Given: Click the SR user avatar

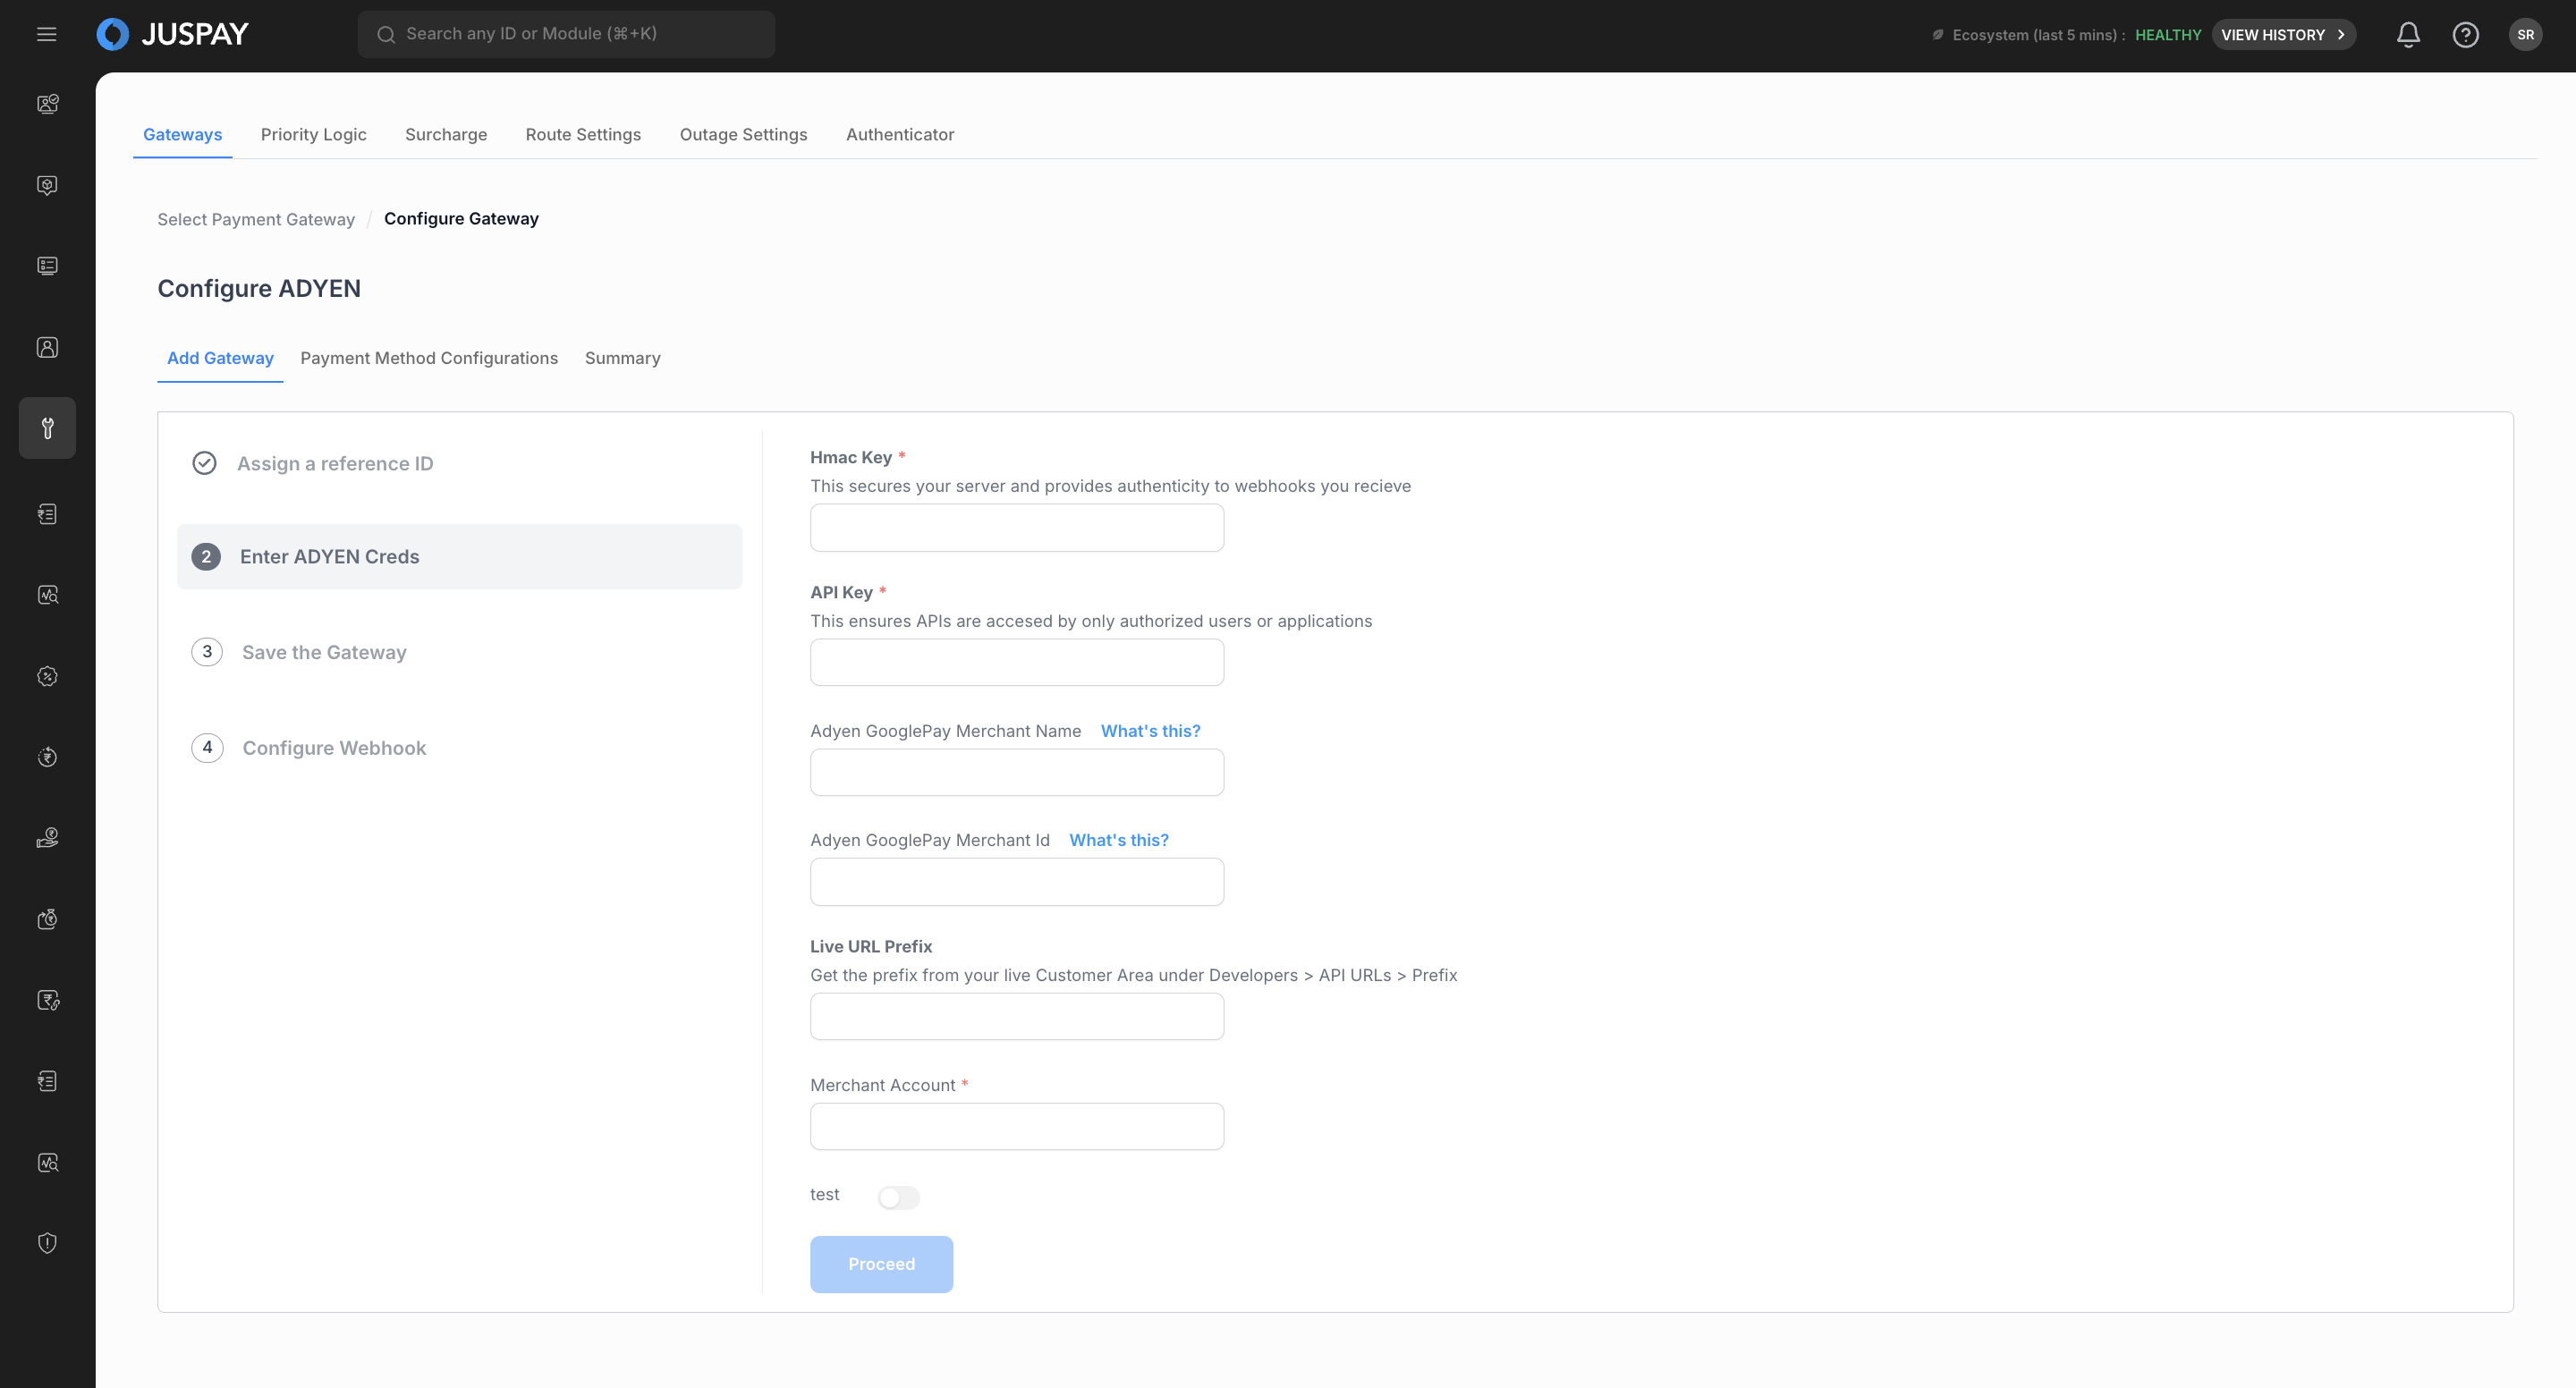Looking at the screenshot, I should pyautogui.click(x=2525, y=35).
